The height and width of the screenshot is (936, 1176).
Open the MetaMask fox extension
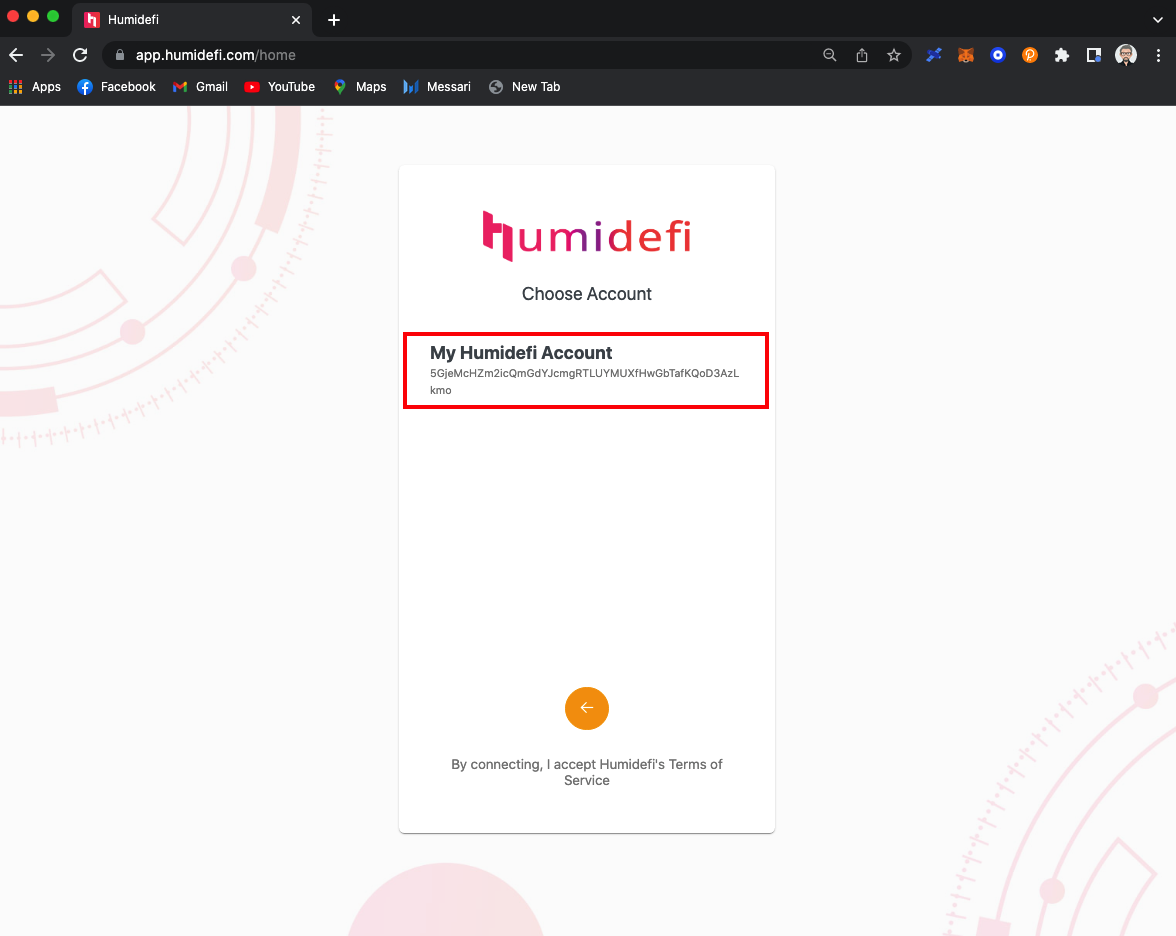tap(966, 56)
